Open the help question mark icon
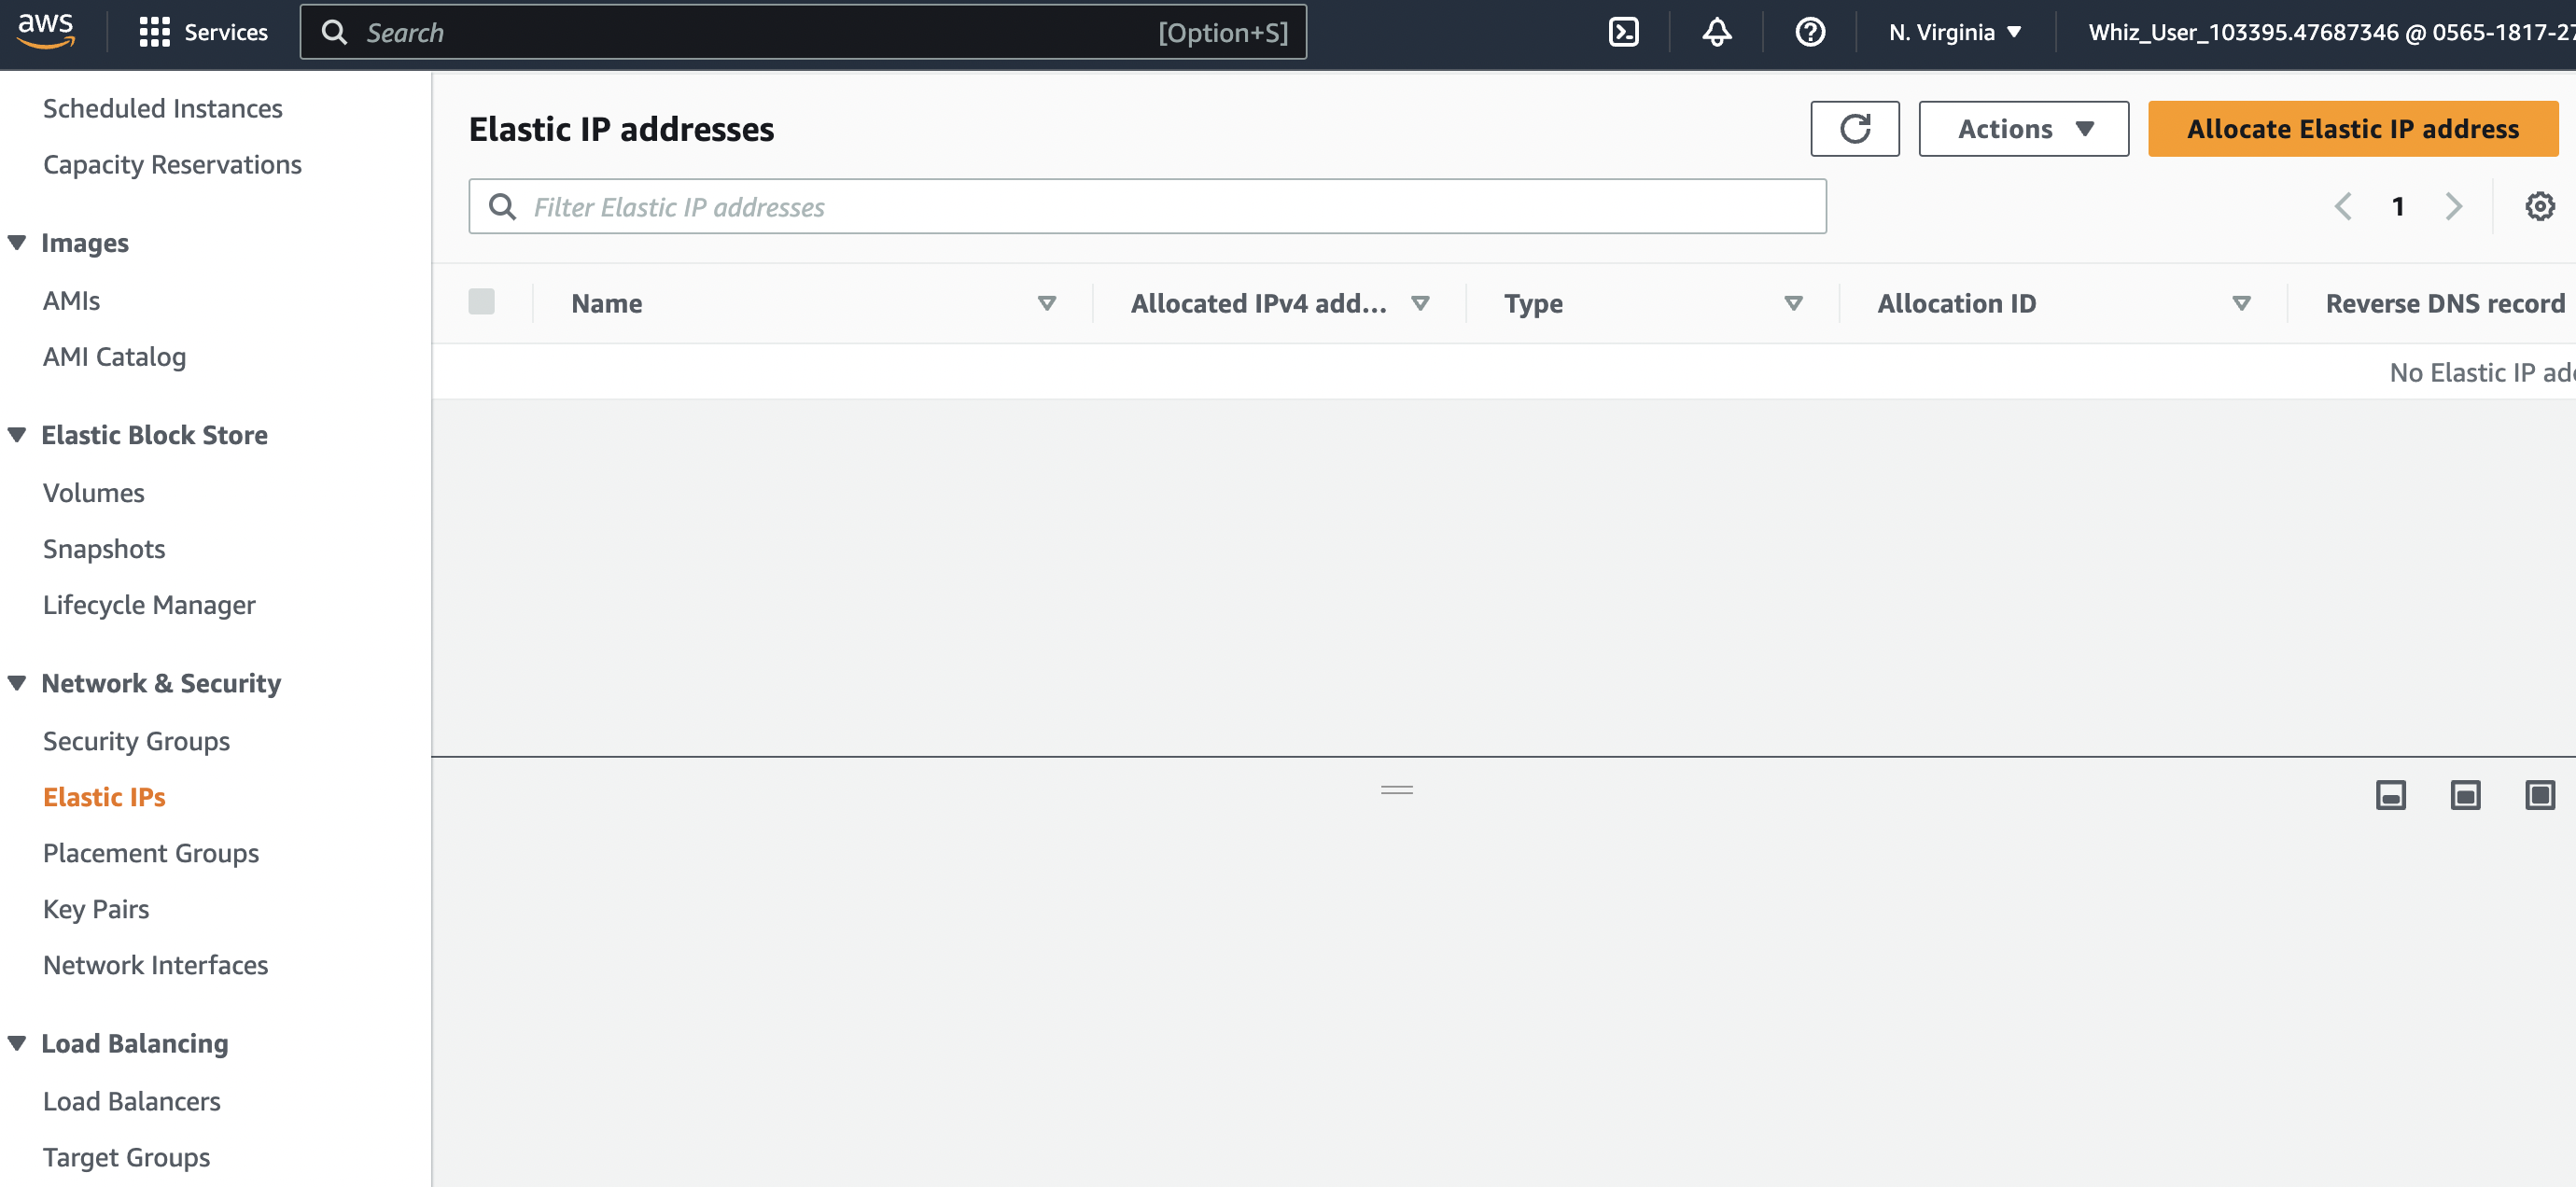The image size is (2576, 1187). point(1809,32)
